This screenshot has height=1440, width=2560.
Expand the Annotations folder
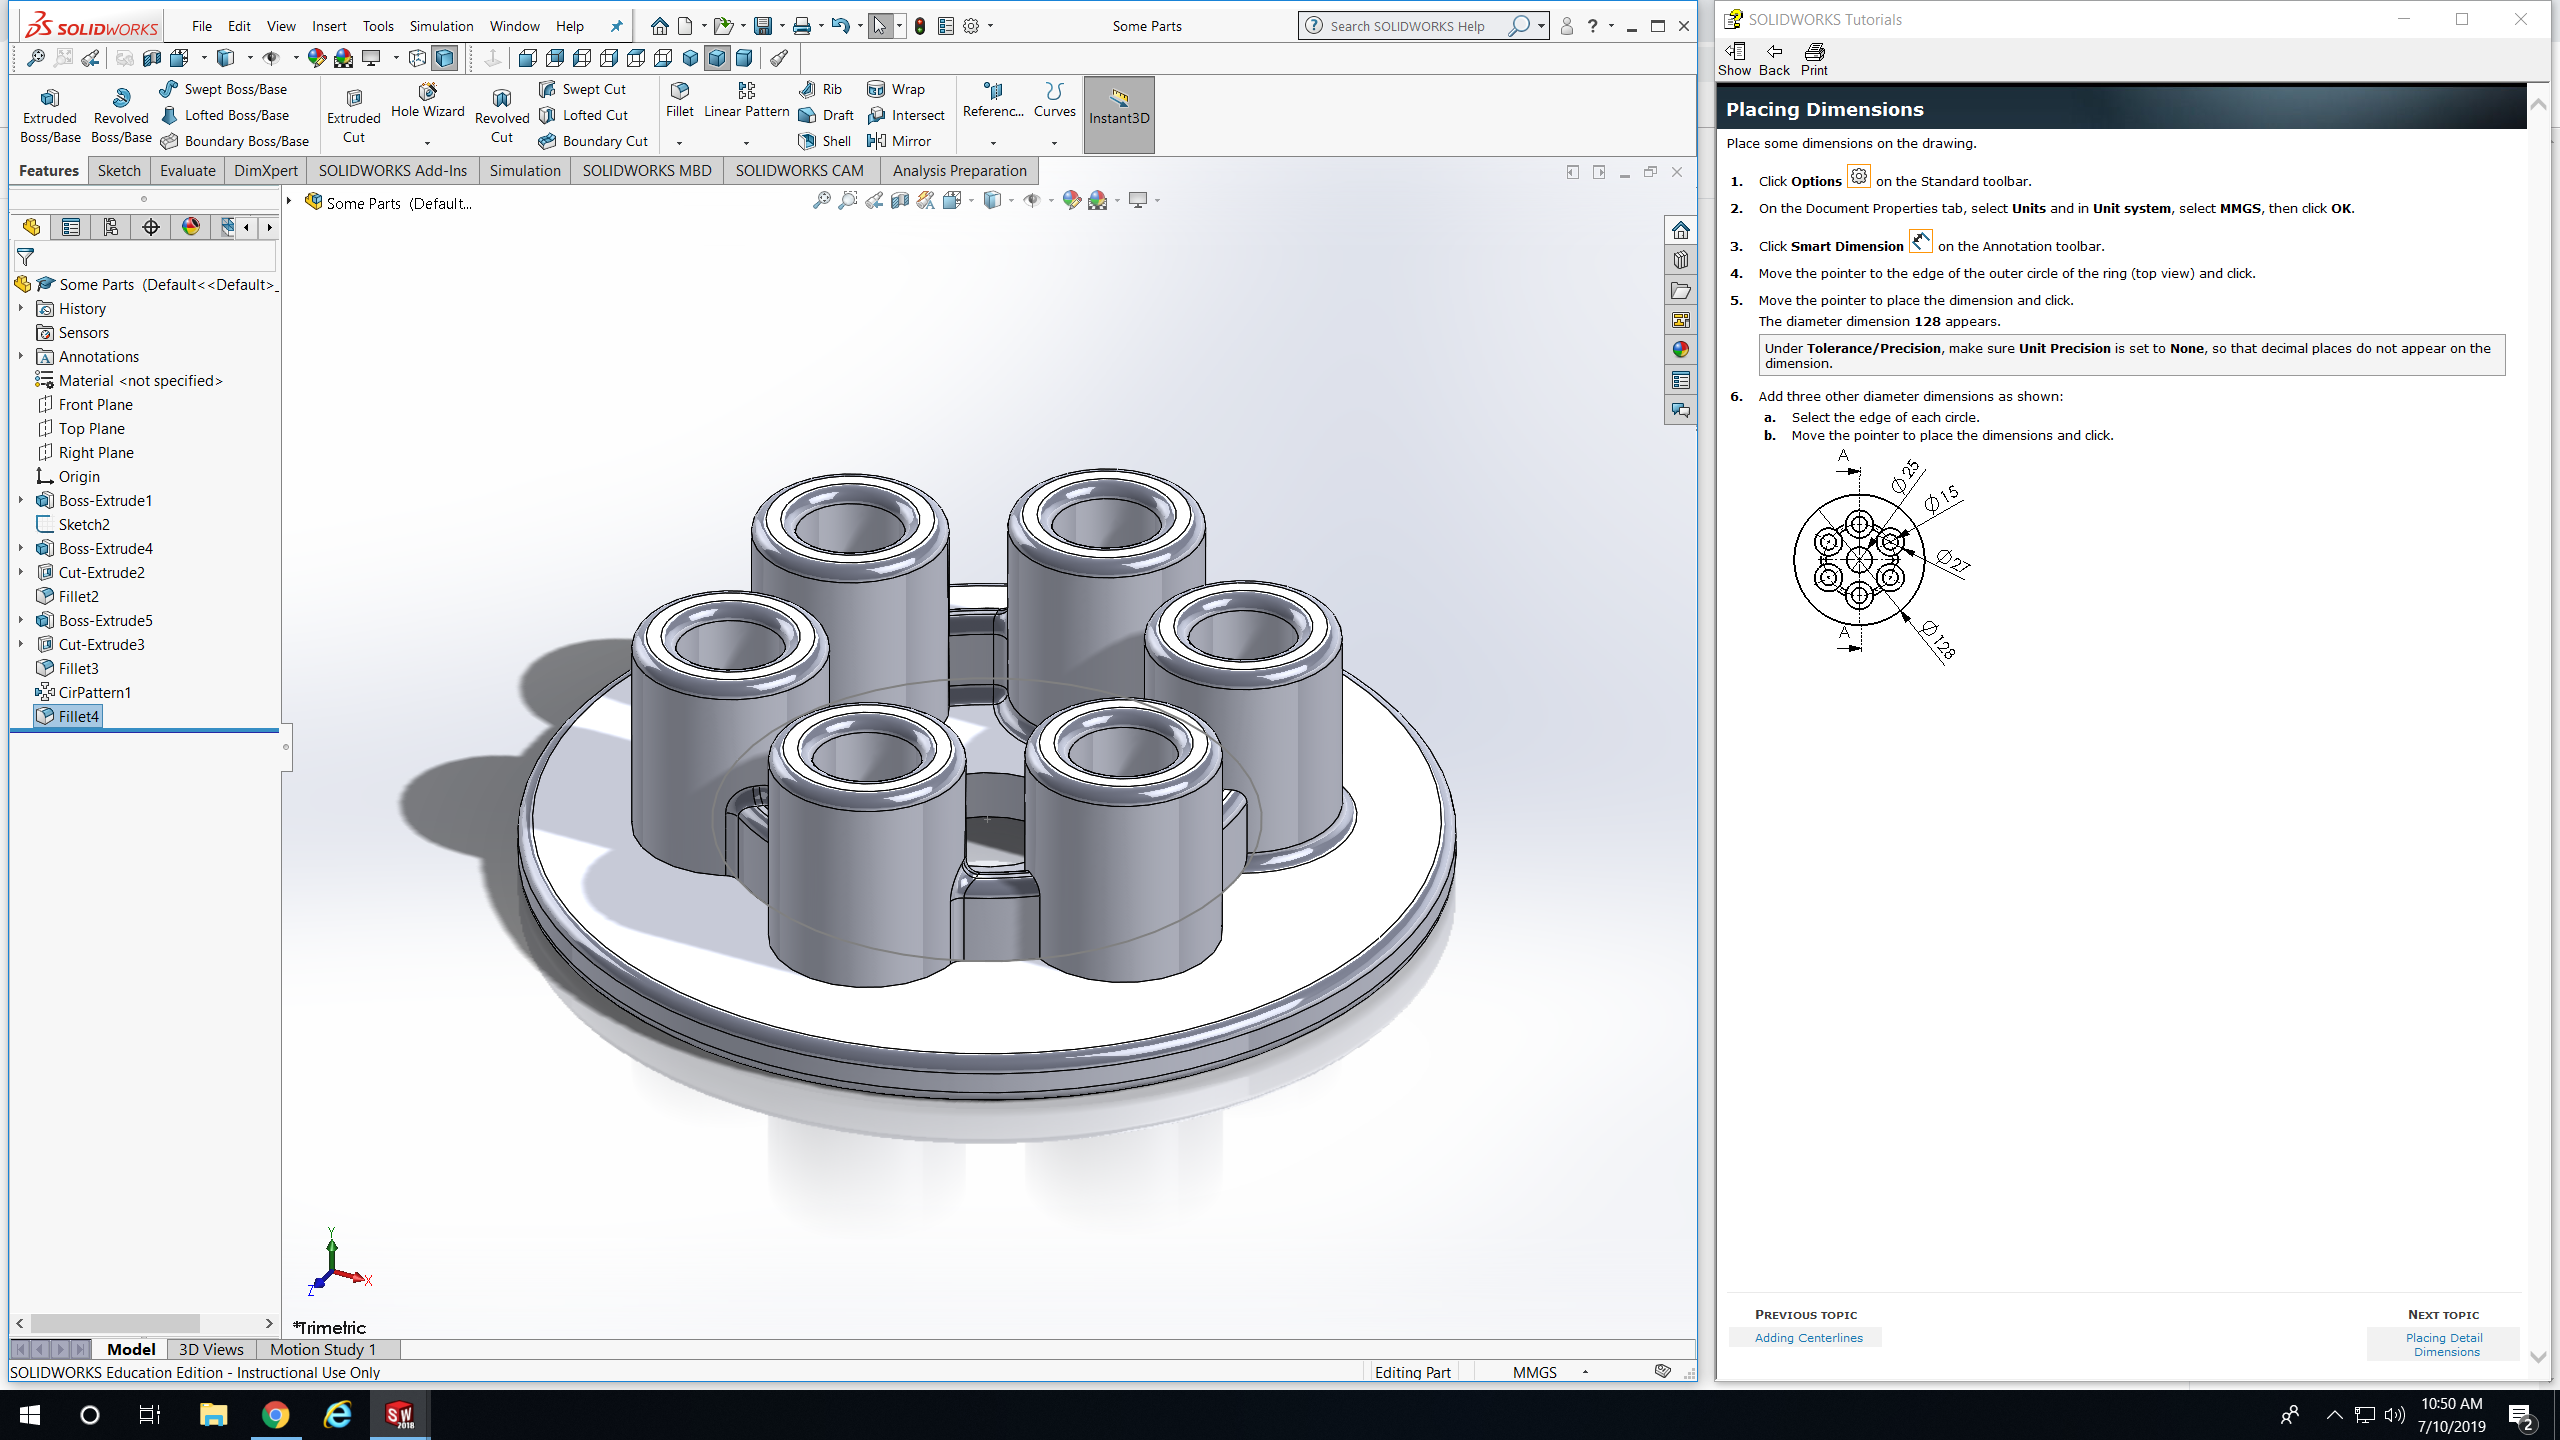click(x=21, y=356)
